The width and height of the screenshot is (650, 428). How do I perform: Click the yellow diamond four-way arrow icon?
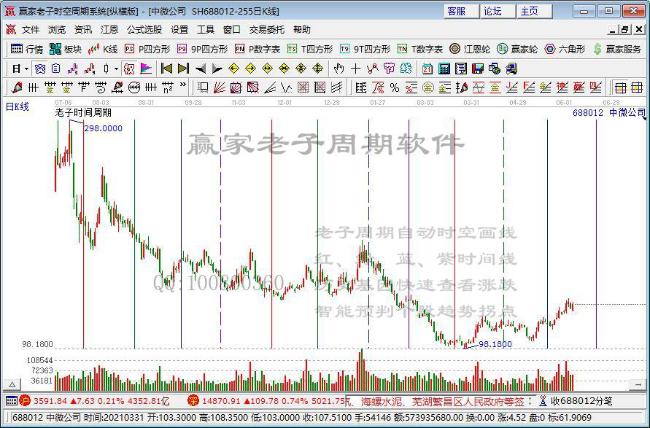[x=318, y=68]
